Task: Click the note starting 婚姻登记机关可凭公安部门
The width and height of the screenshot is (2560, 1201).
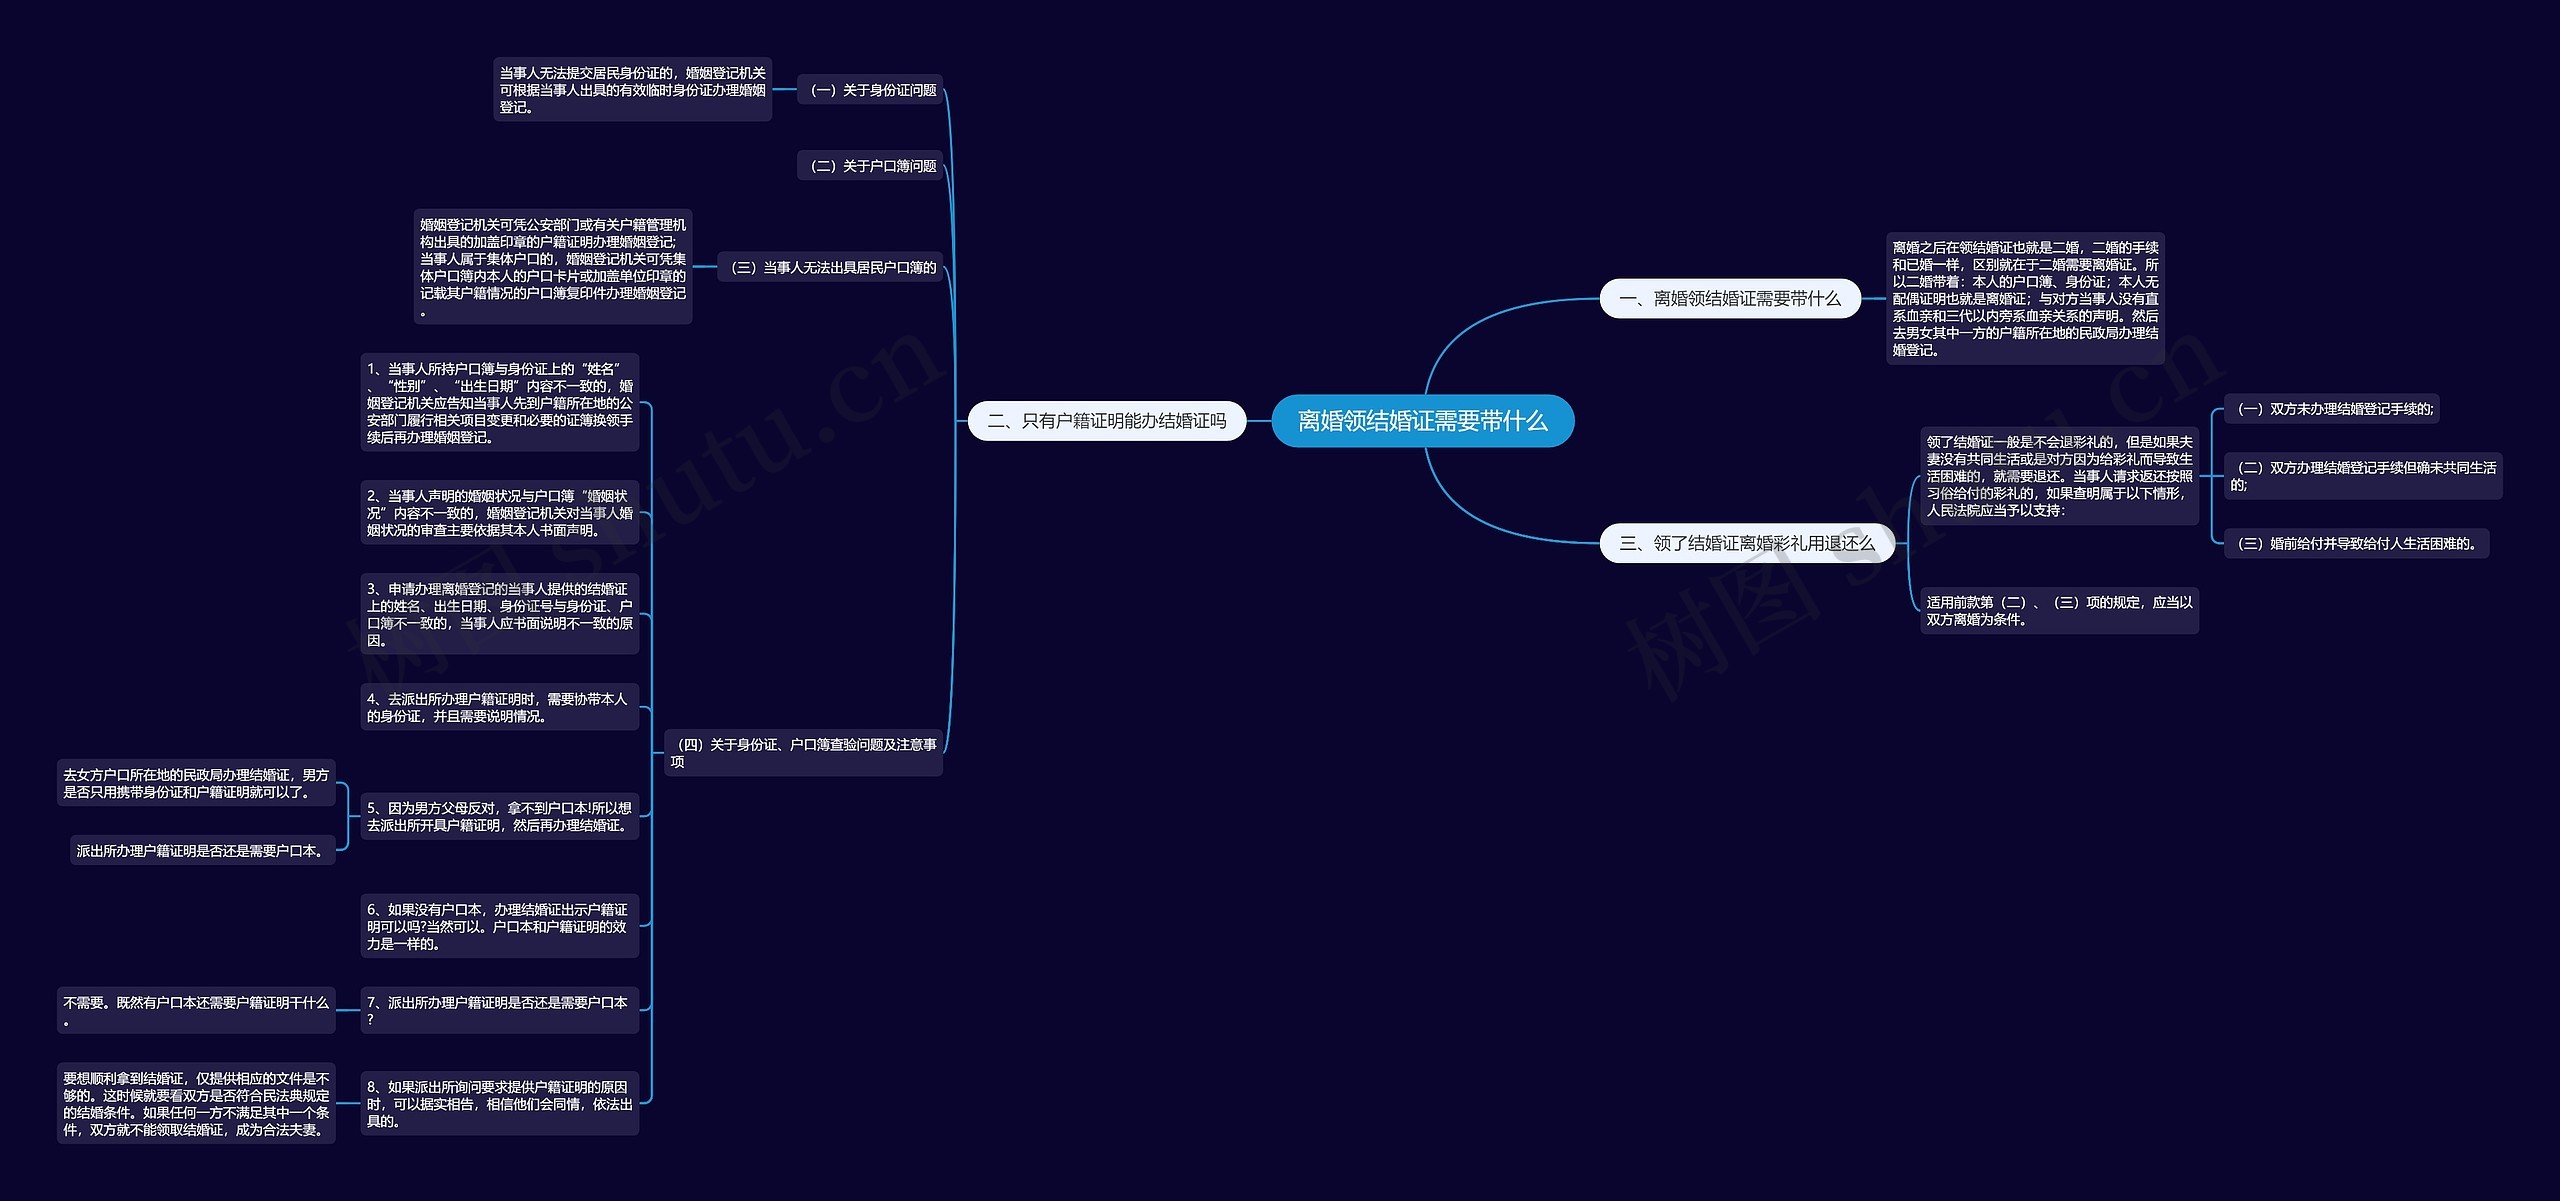Action: tap(553, 267)
